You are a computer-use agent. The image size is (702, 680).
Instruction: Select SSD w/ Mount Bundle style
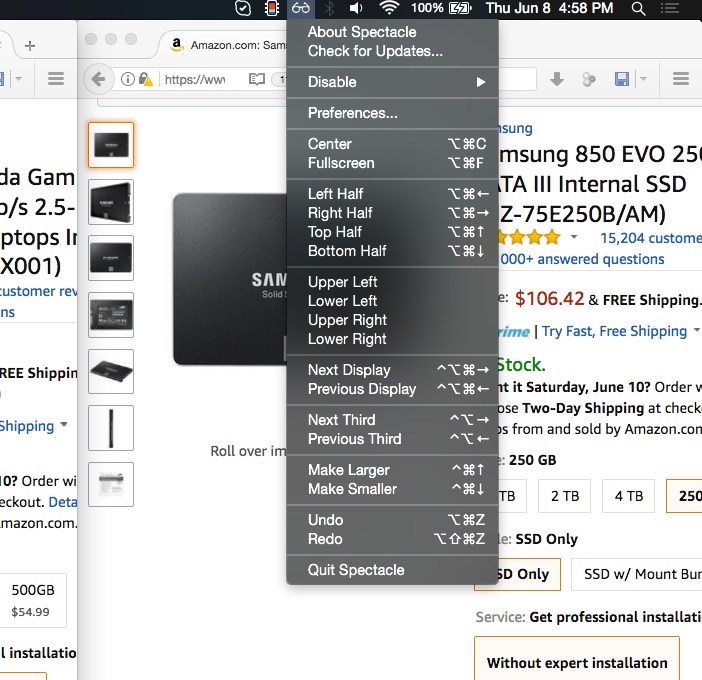coord(637,574)
